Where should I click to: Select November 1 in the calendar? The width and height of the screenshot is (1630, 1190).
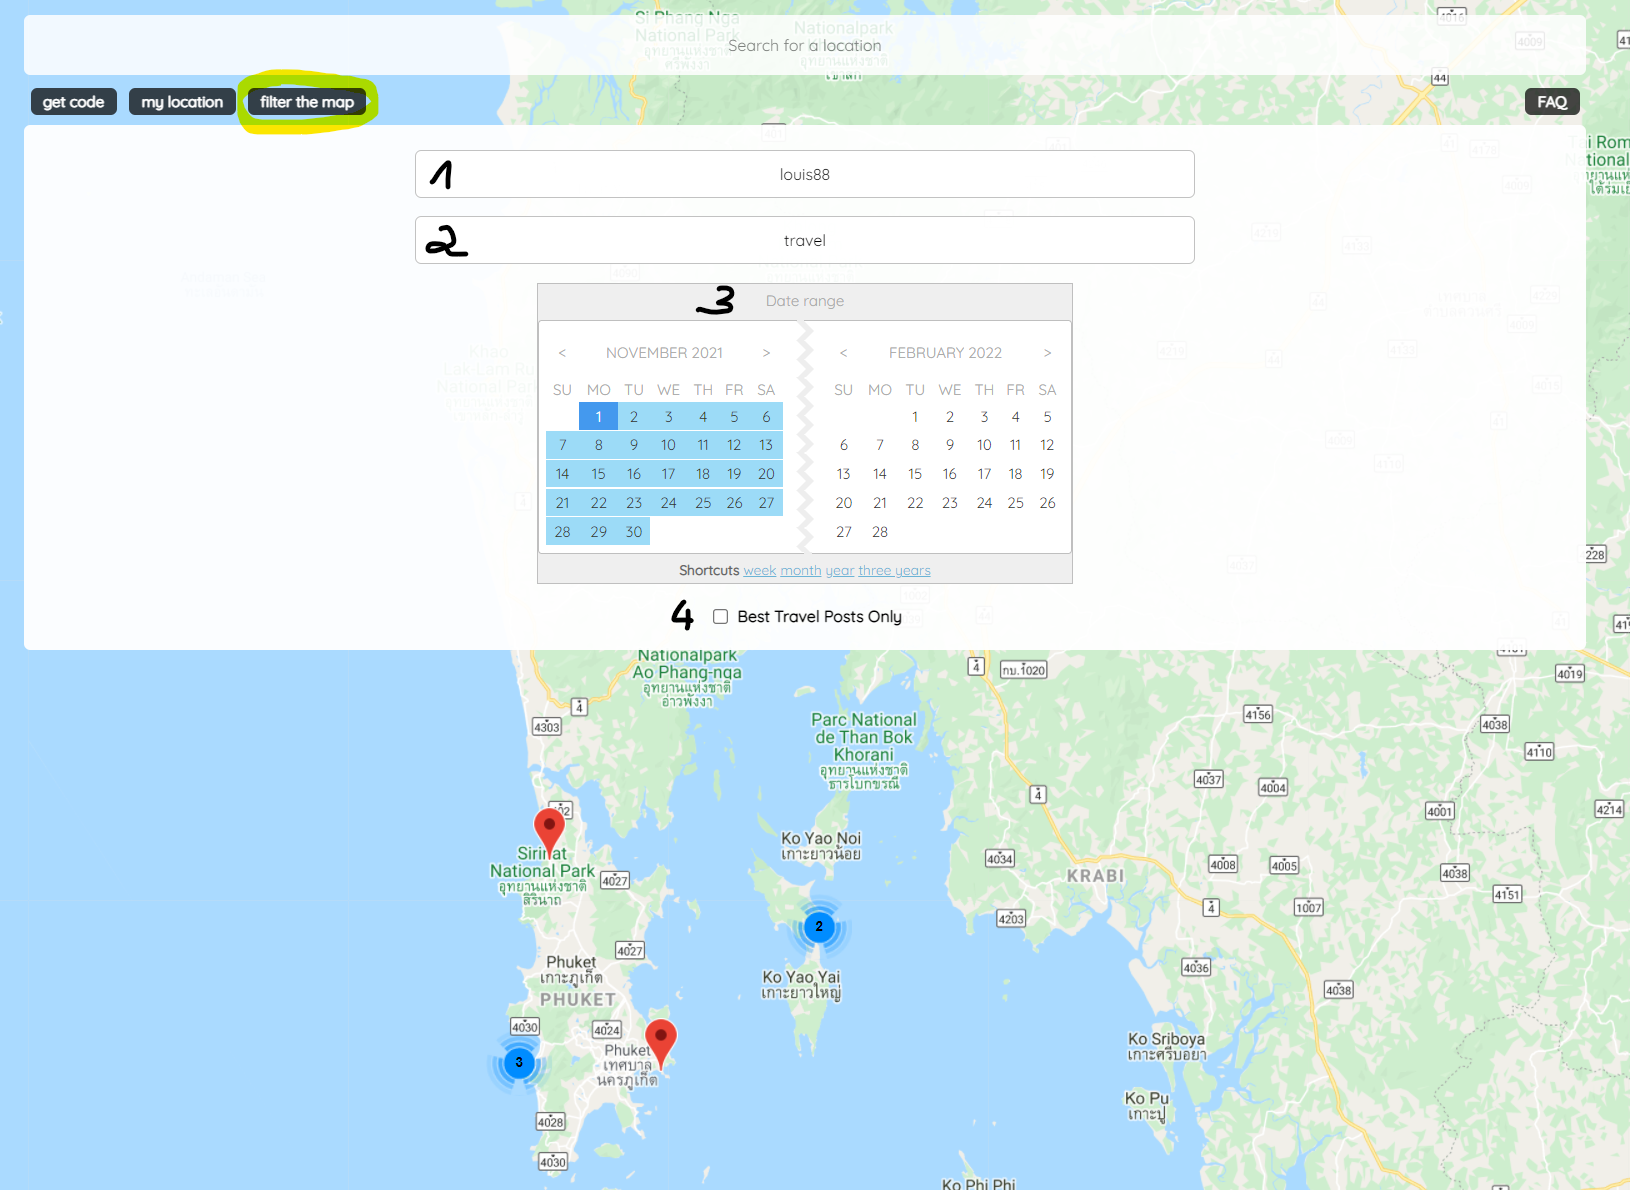tap(598, 417)
